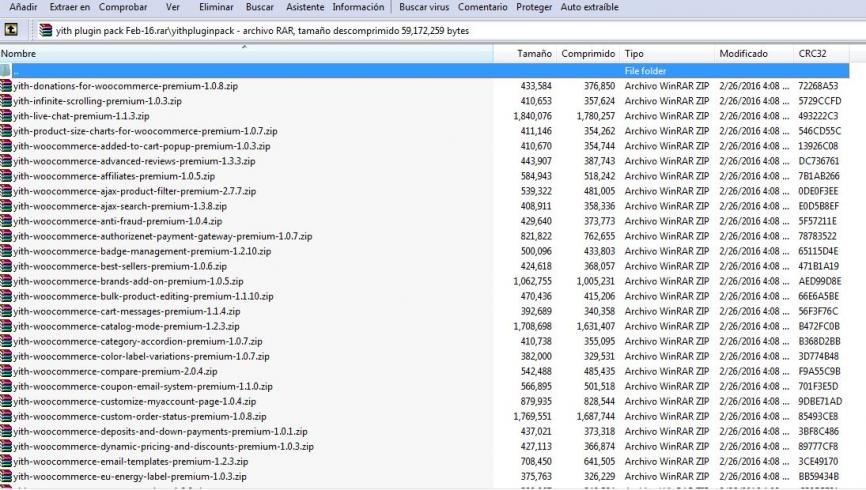Click the RAR archive icon in path bar

46,30
